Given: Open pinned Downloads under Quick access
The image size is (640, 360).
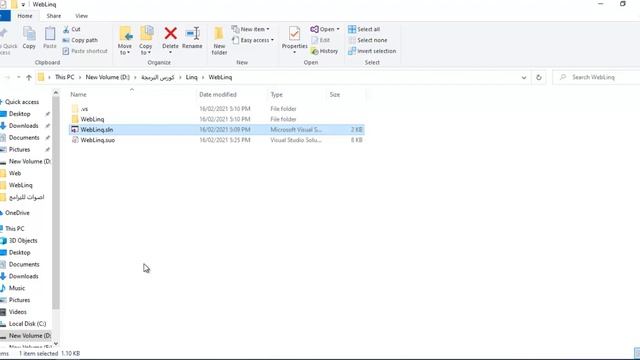Looking at the screenshot, I should (24, 126).
